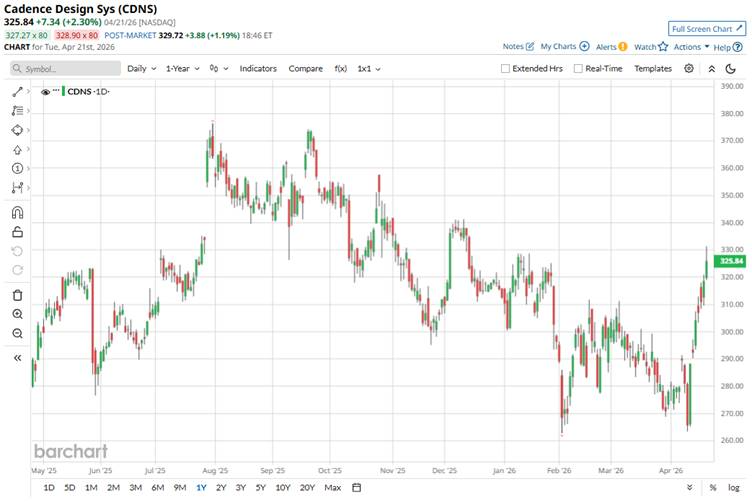Collapse the left drawing toolbar
The height and width of the screenshot is (502, 752).
[17, 358]
